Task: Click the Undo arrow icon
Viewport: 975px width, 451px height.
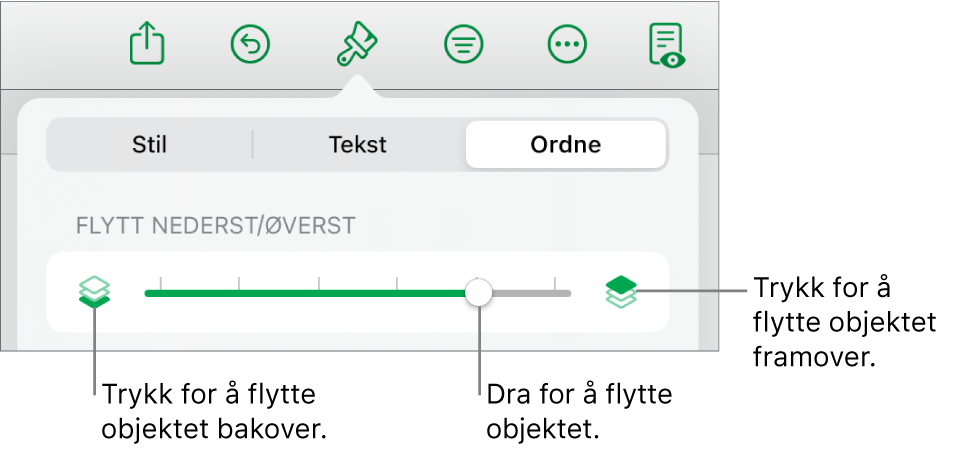Action: click(x=251, y=45)
